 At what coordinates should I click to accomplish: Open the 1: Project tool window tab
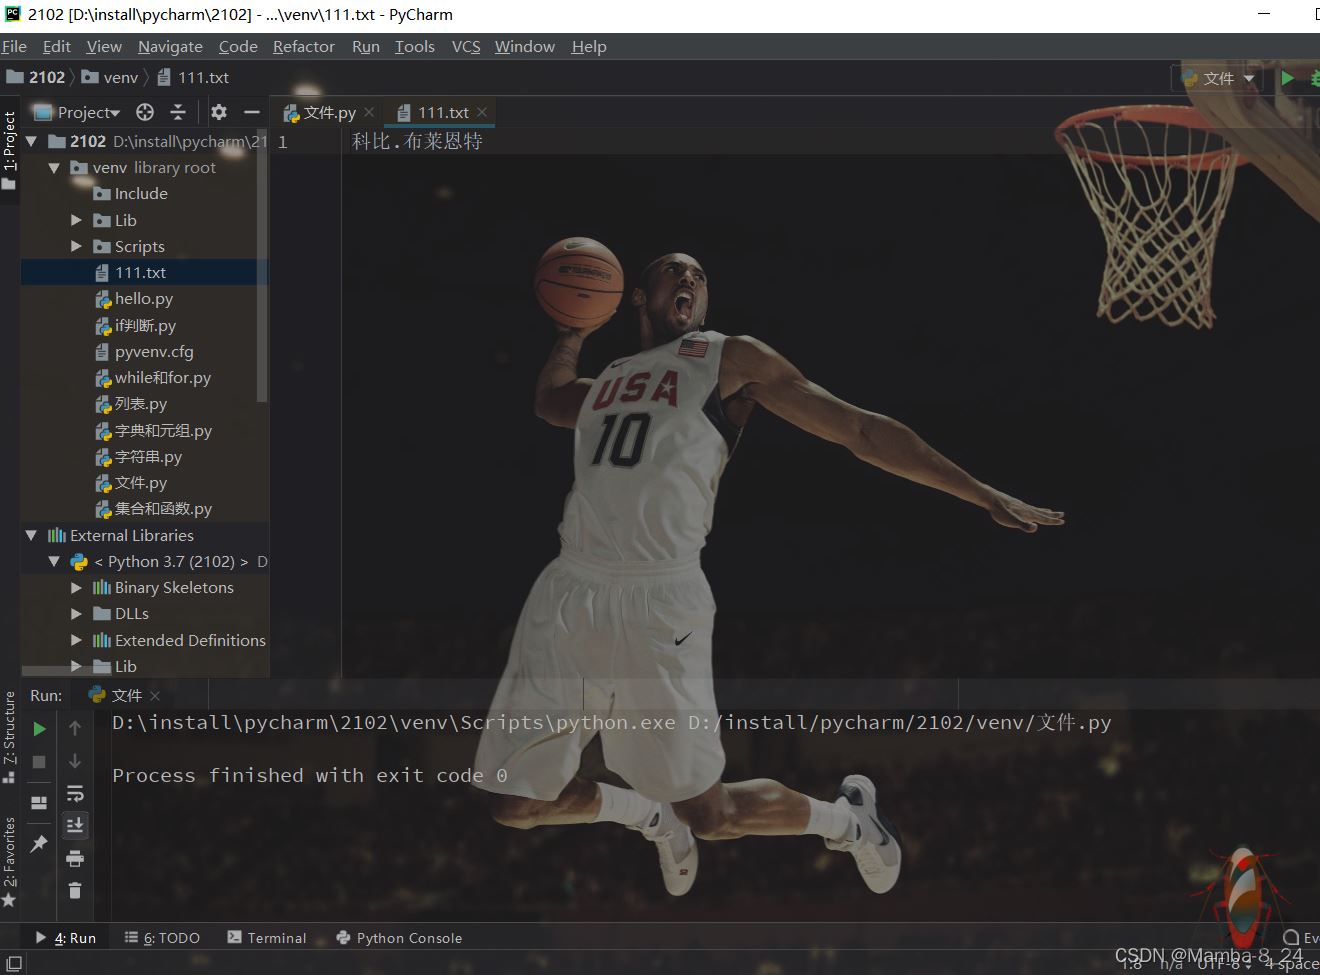point(9,149)
